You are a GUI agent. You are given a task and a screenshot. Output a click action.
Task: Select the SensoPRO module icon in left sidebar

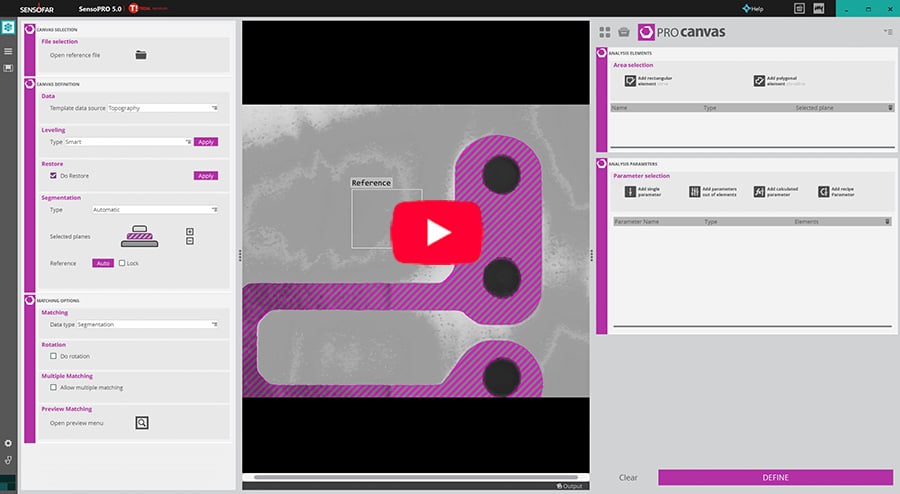tap(8, 28)
